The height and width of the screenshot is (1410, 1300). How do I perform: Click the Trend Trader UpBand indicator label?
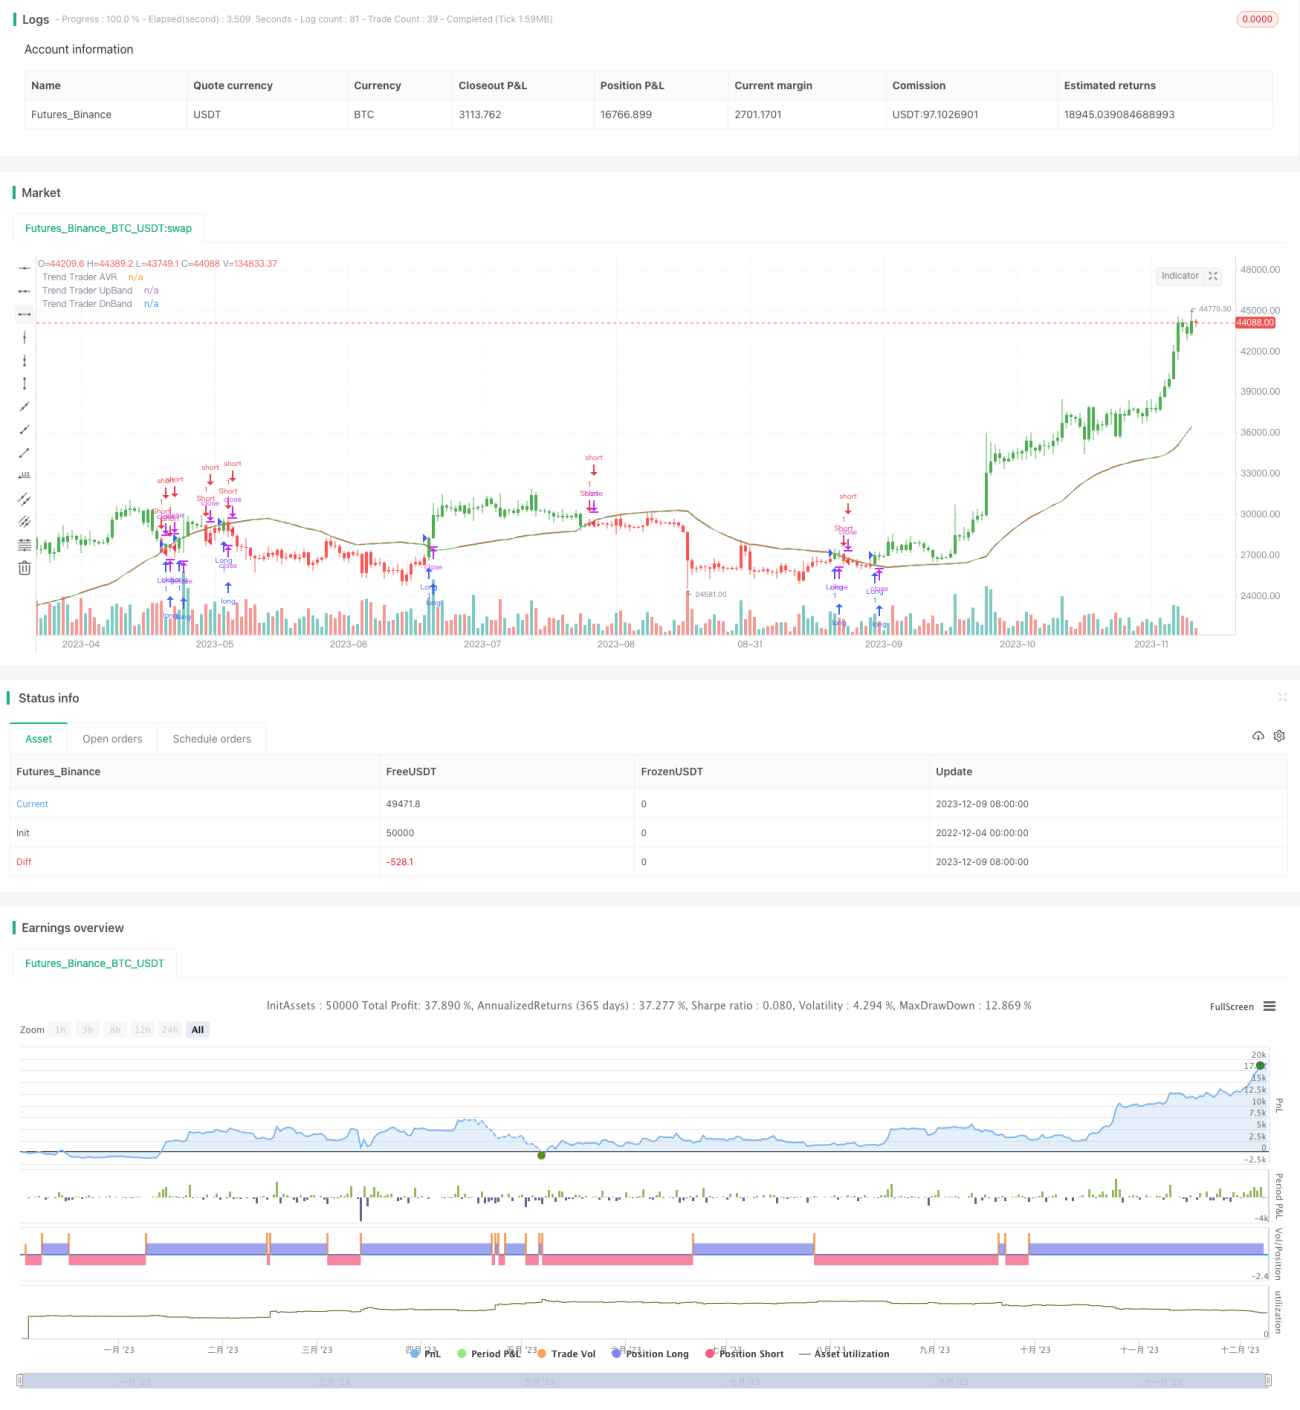[87, 290]
